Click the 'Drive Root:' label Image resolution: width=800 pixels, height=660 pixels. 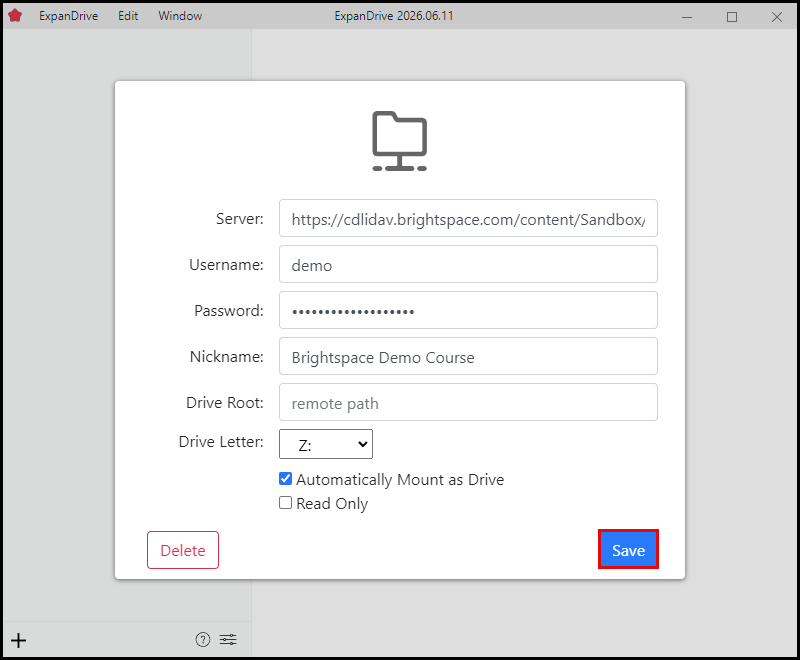pyautogui.click(x=225, y=402)
